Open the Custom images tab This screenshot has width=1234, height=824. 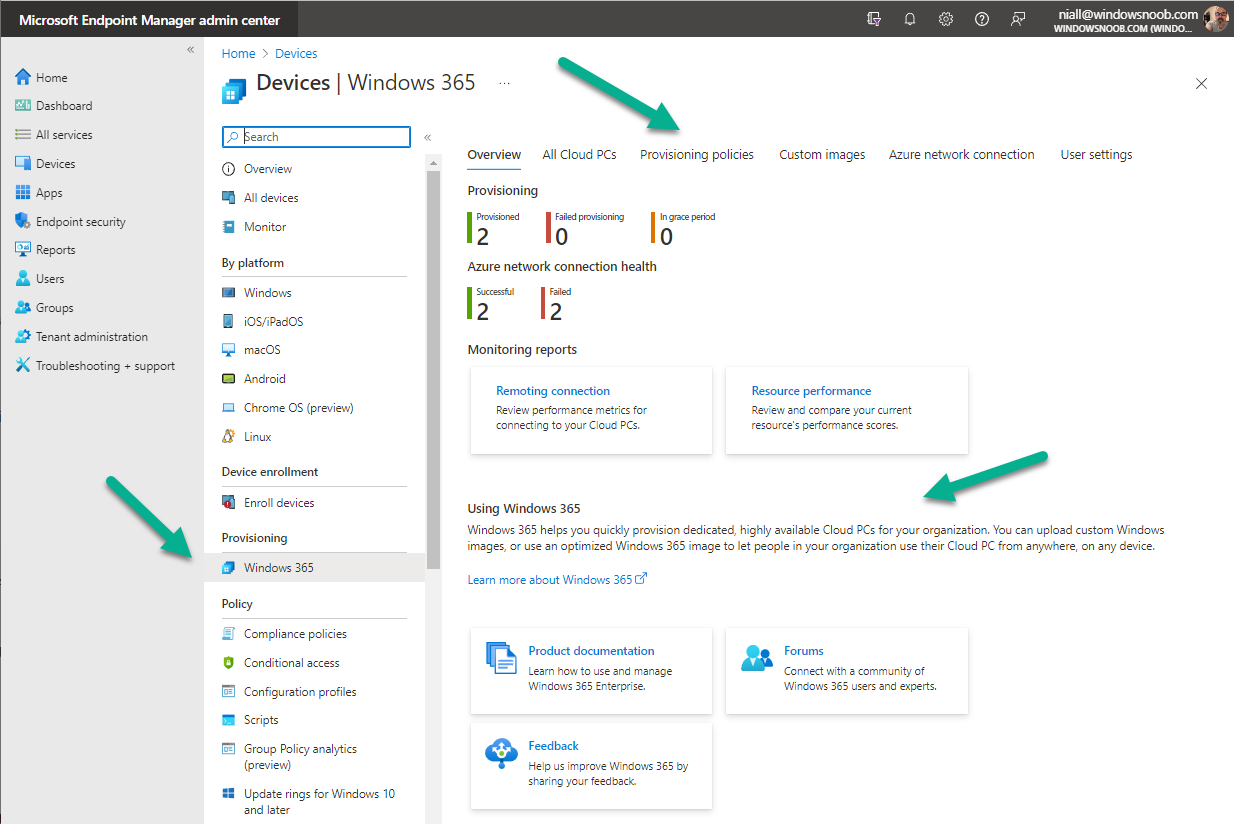822,155
